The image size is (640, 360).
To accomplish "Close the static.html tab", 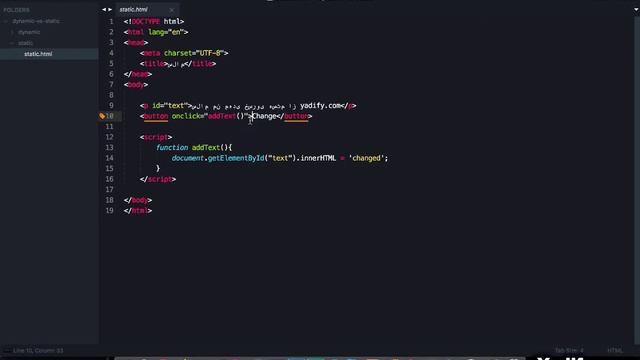I will 171,10.
